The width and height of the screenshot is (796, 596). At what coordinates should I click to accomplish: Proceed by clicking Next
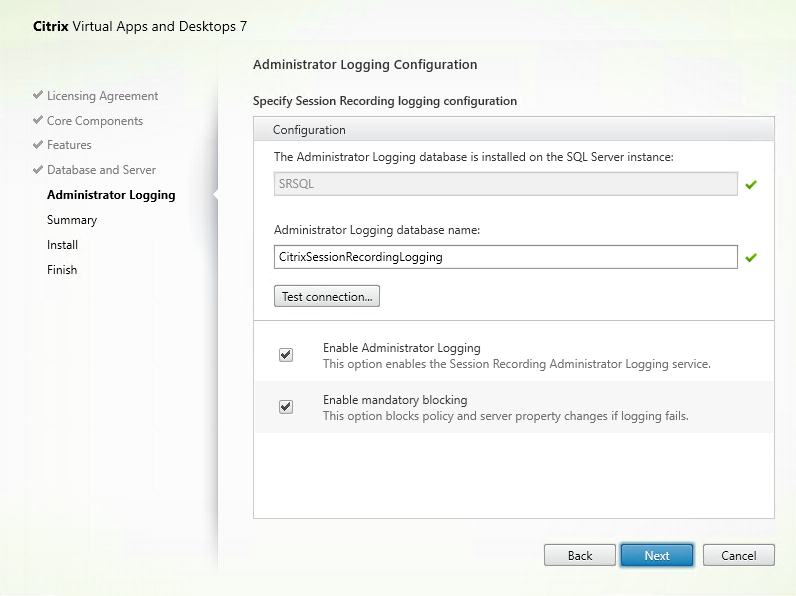pyautogui.click(x=657, y=555)
